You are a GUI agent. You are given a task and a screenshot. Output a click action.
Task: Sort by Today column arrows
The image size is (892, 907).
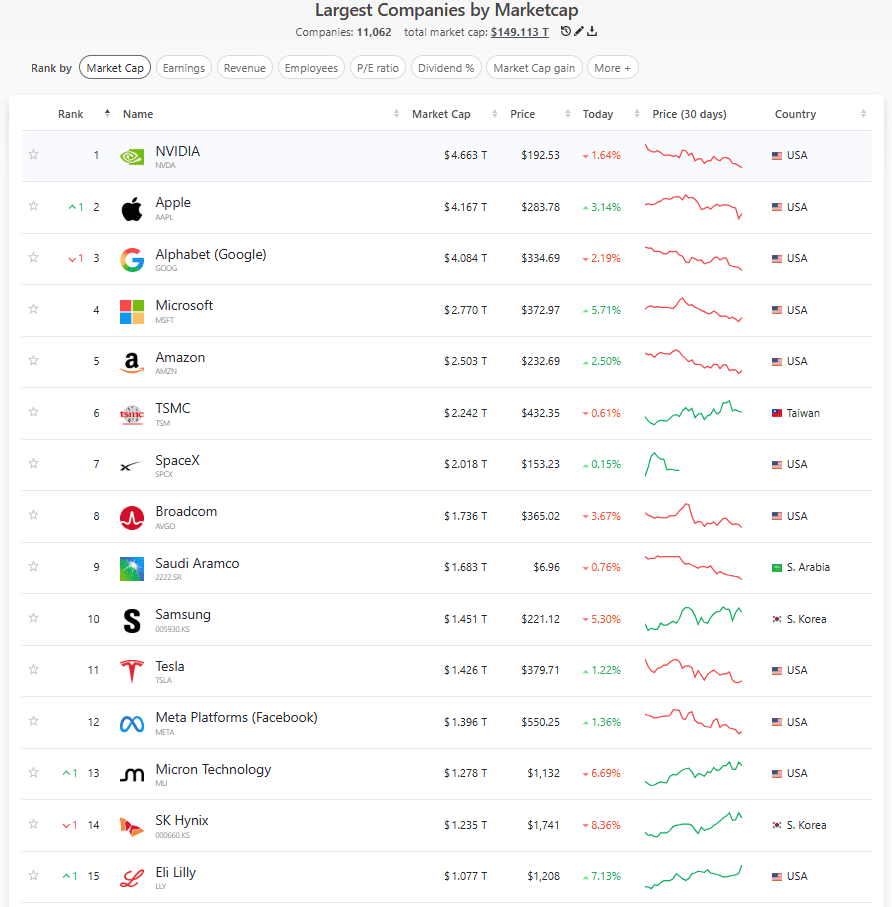click(637, 114)
